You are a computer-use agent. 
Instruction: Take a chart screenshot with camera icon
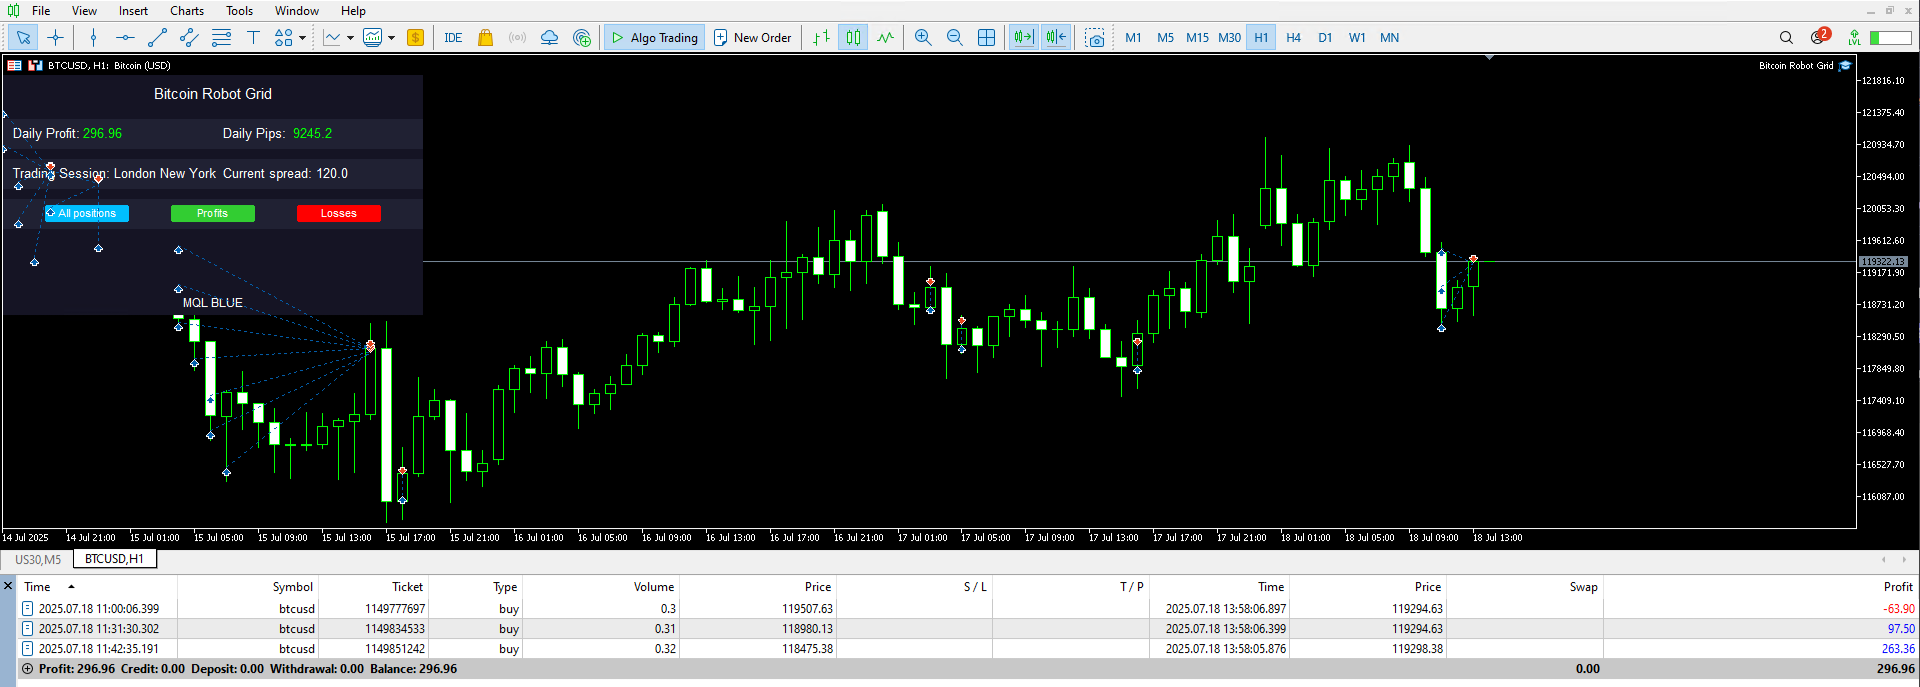click(1096, 38)
